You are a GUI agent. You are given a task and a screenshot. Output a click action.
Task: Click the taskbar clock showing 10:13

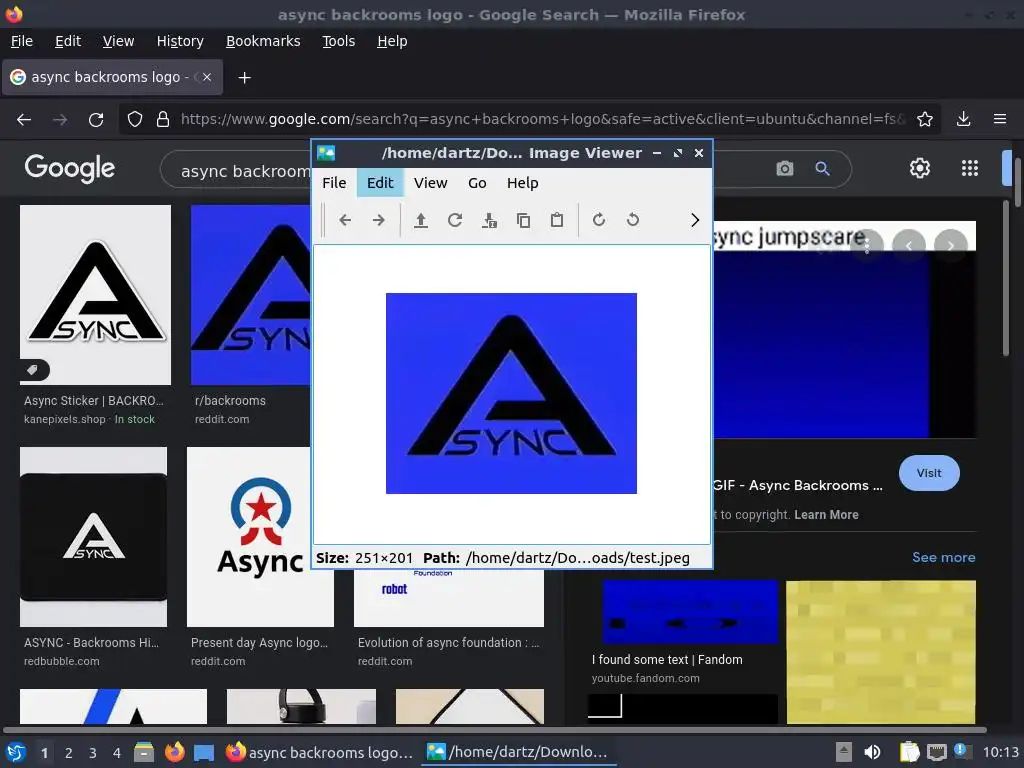pyautogui.click(x=1000, y=752)
